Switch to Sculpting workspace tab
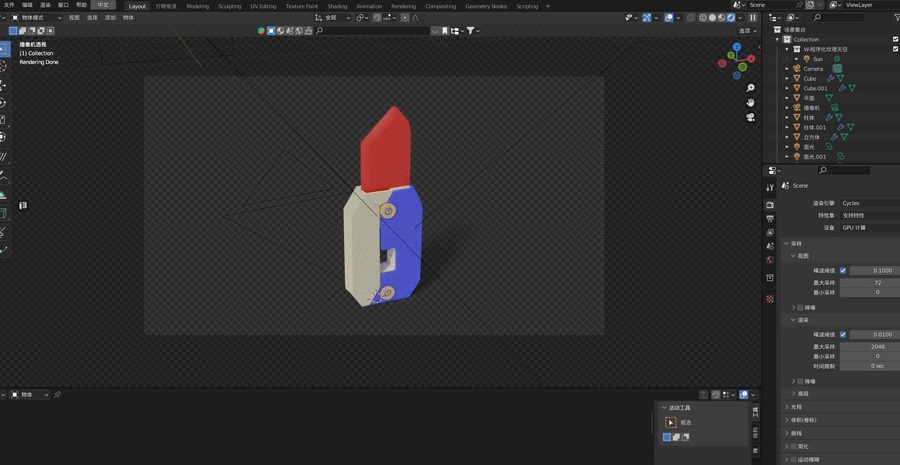 [230, 6]
